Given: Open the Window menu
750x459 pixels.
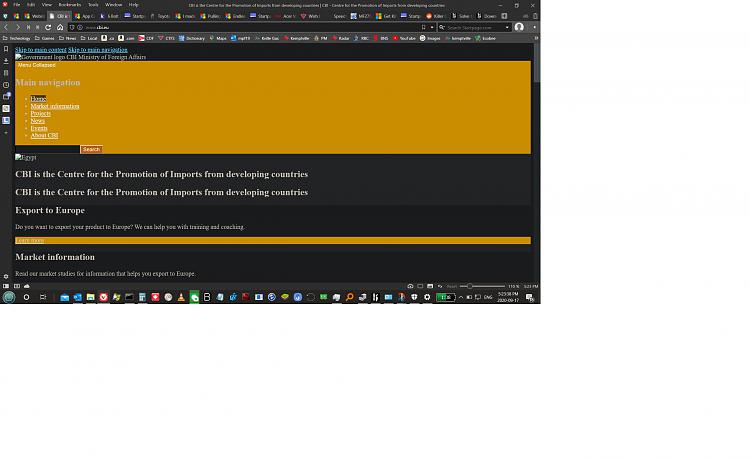Looking at the screenshot, I should click(113, 5).
